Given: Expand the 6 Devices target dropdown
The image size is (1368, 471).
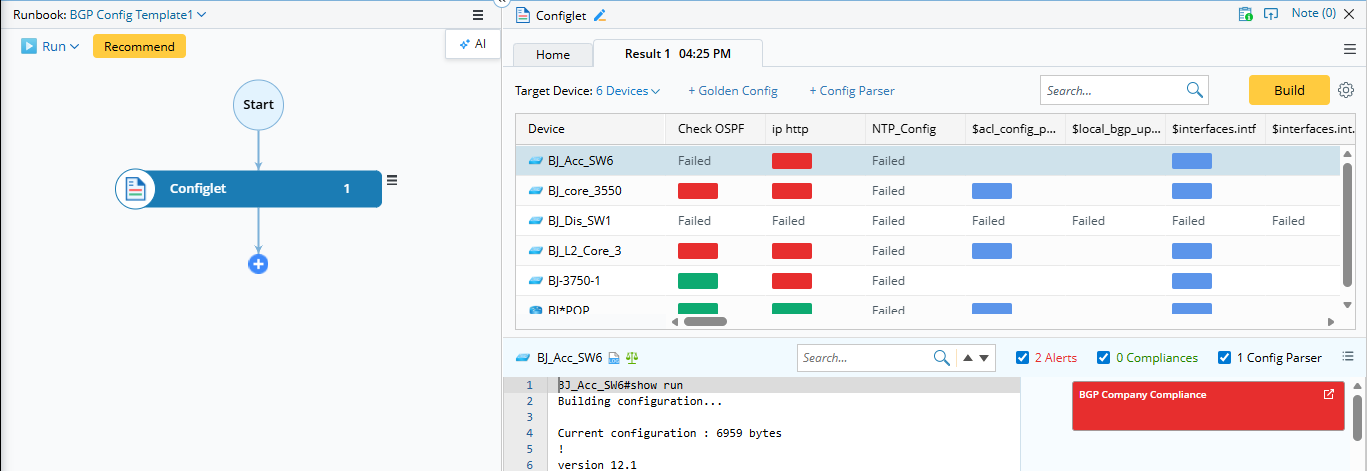Looking at the screenshot, I should [628, 91].
